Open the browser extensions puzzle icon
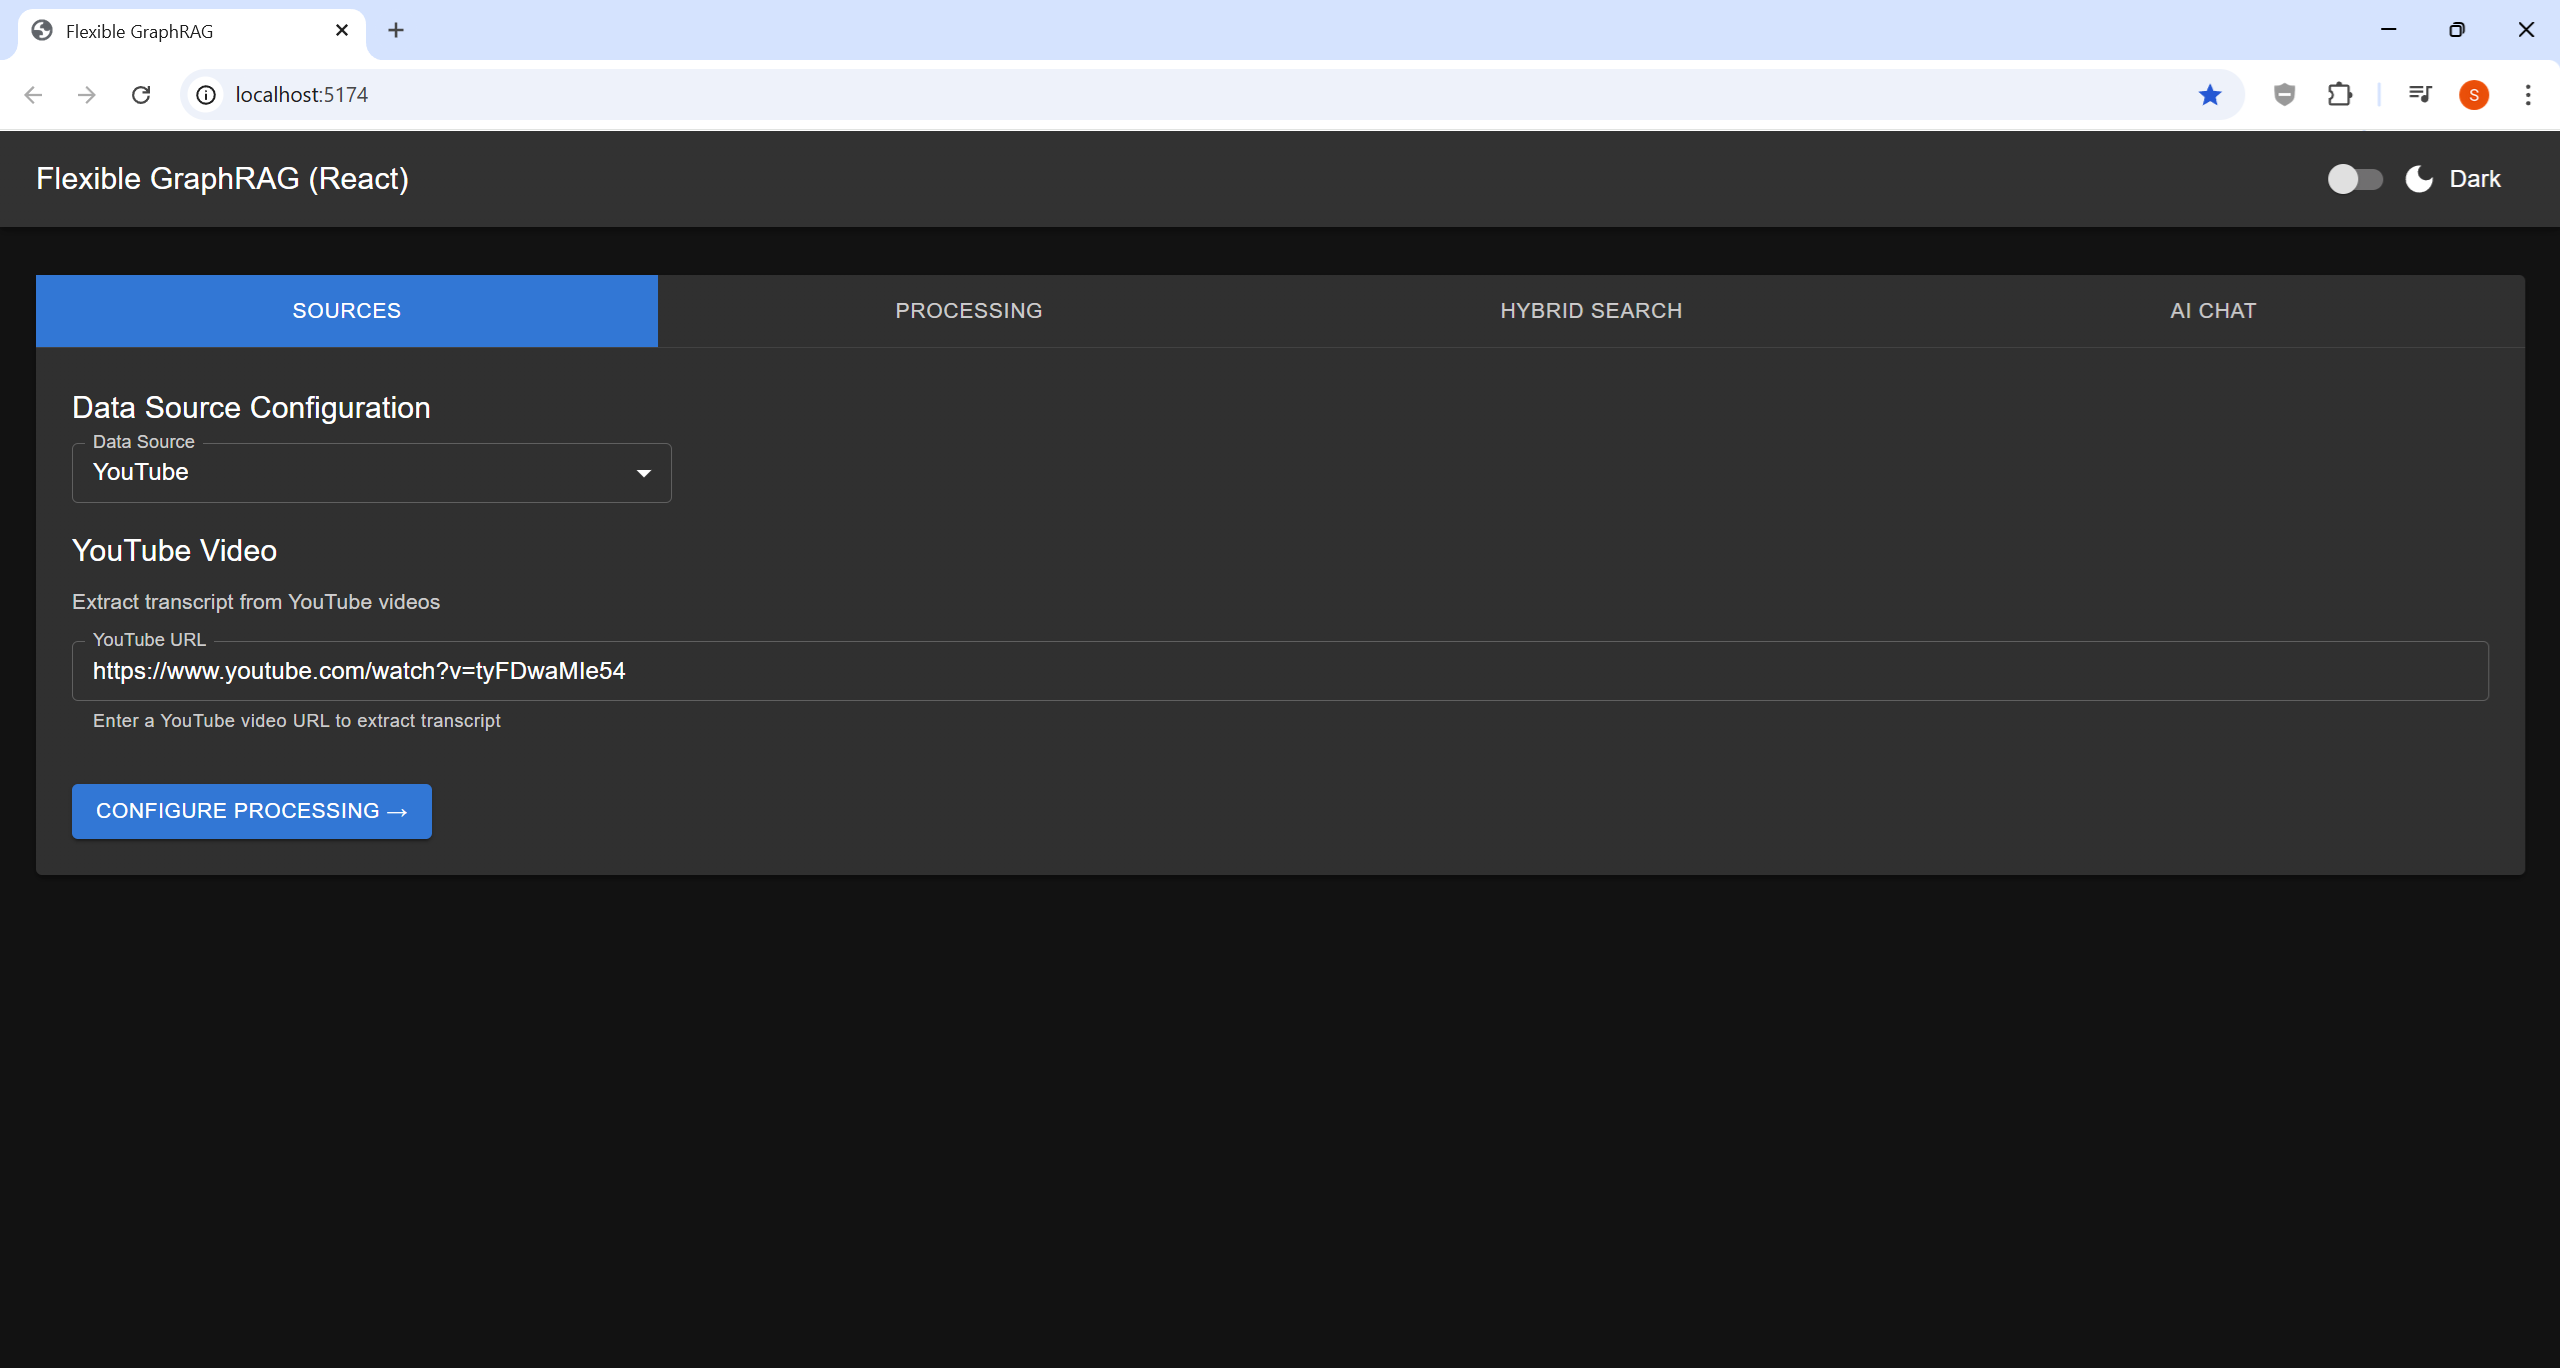This screenshot has width=2560, height=1368. point(2340,94)
